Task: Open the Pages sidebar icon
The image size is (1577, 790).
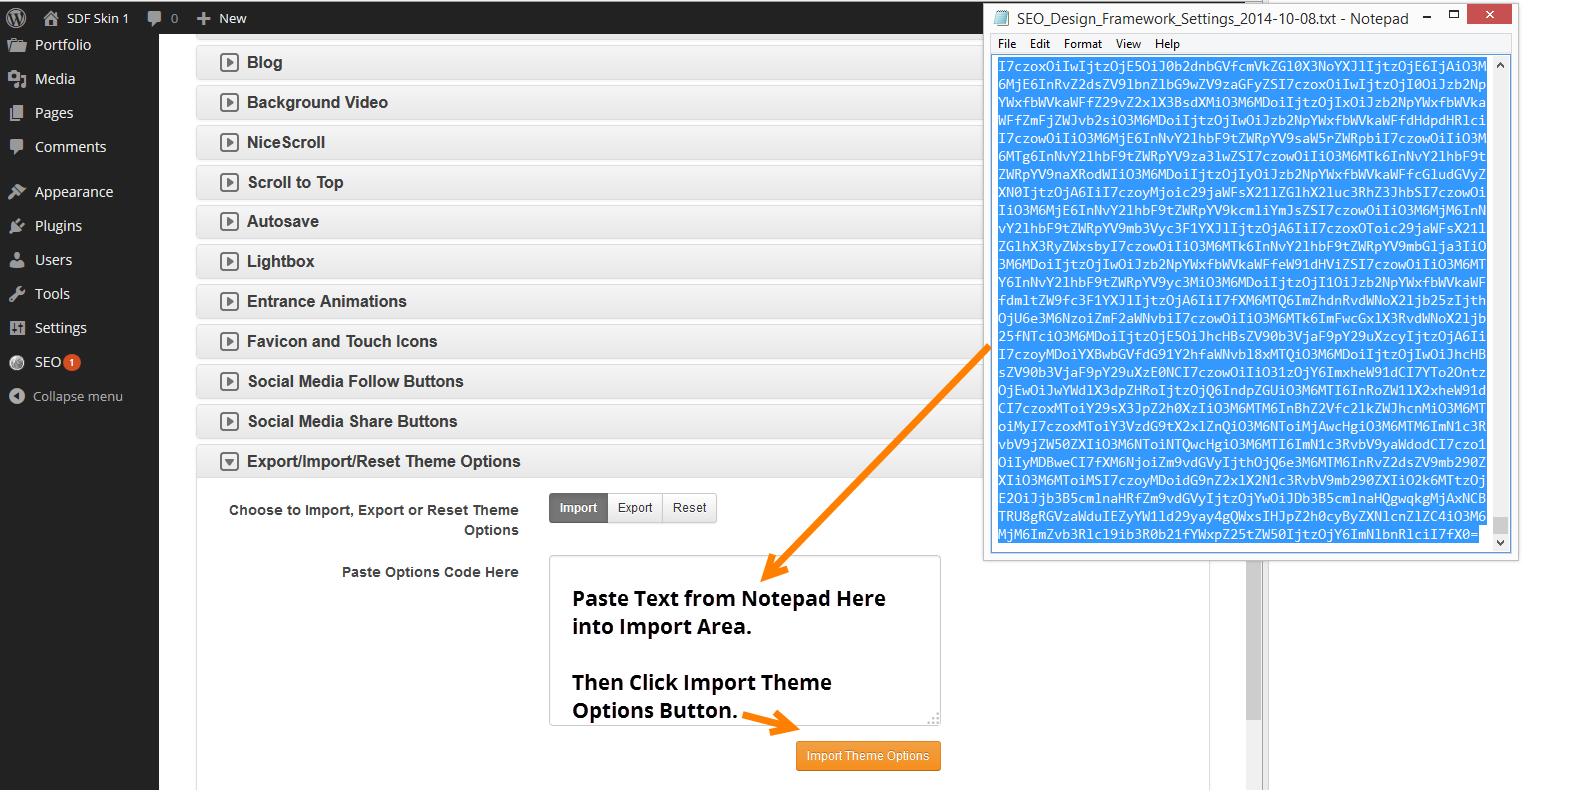Action: point(17,113)
